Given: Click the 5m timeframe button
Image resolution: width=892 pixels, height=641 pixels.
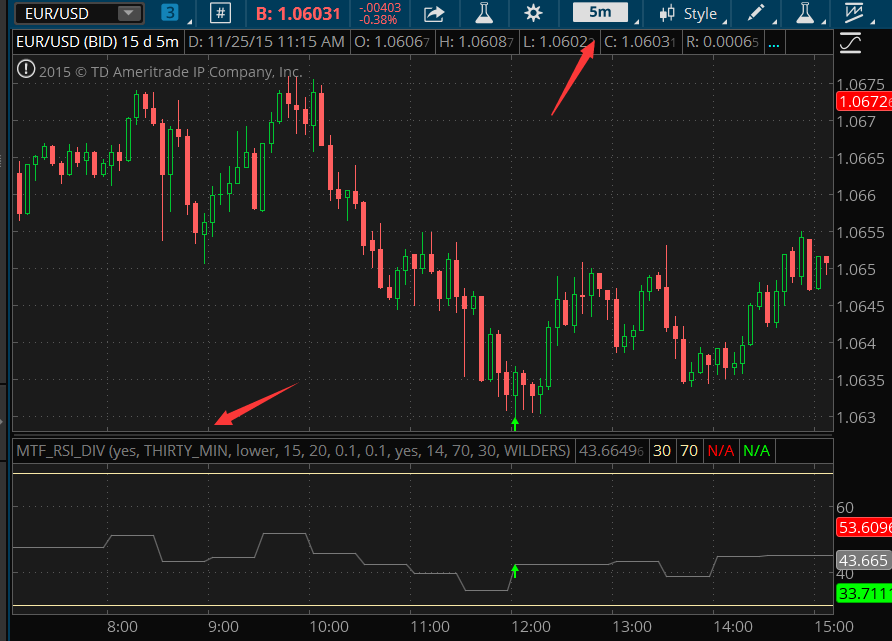Looking at the screenshot, I should pyautogui.click(x=600, y=12).
